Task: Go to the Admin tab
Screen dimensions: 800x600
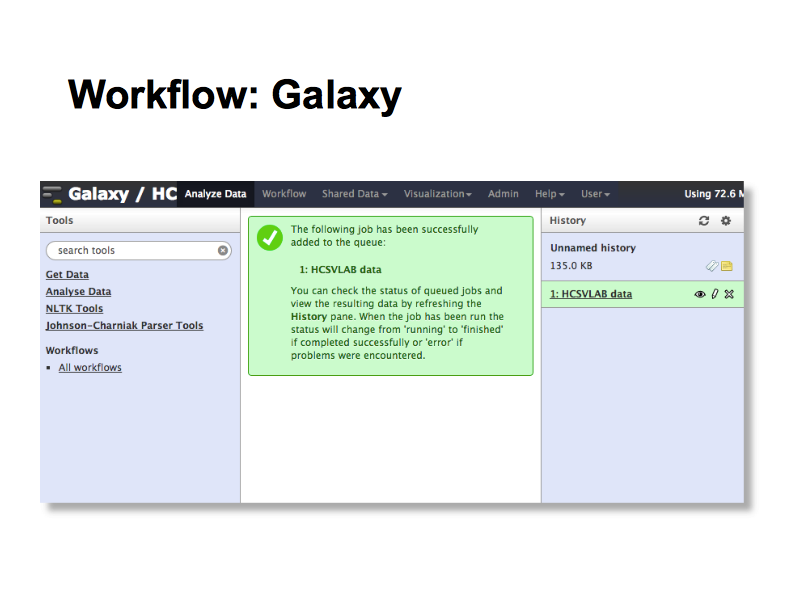Action: (x=503, y=194)
